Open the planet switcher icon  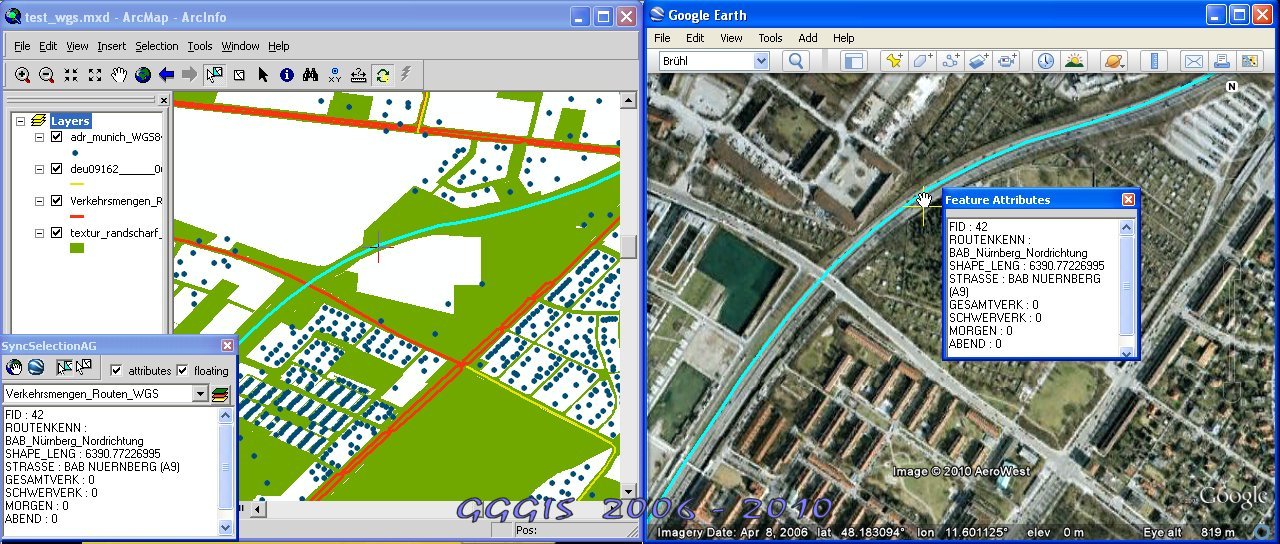[x=1113, y=61]
